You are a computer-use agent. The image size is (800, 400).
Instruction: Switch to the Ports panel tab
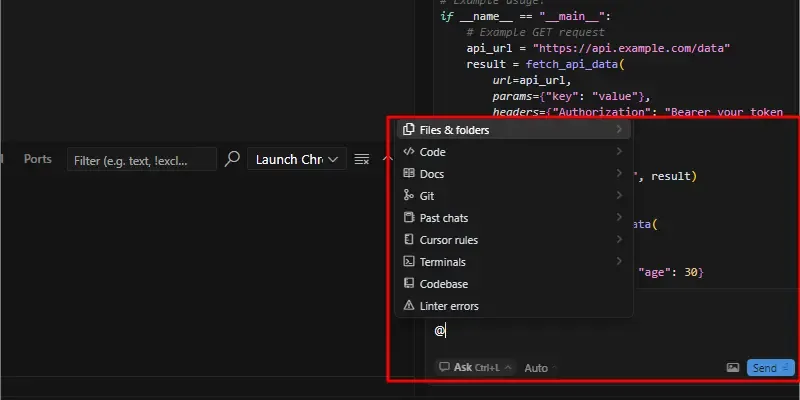click(x=38, y=159)
